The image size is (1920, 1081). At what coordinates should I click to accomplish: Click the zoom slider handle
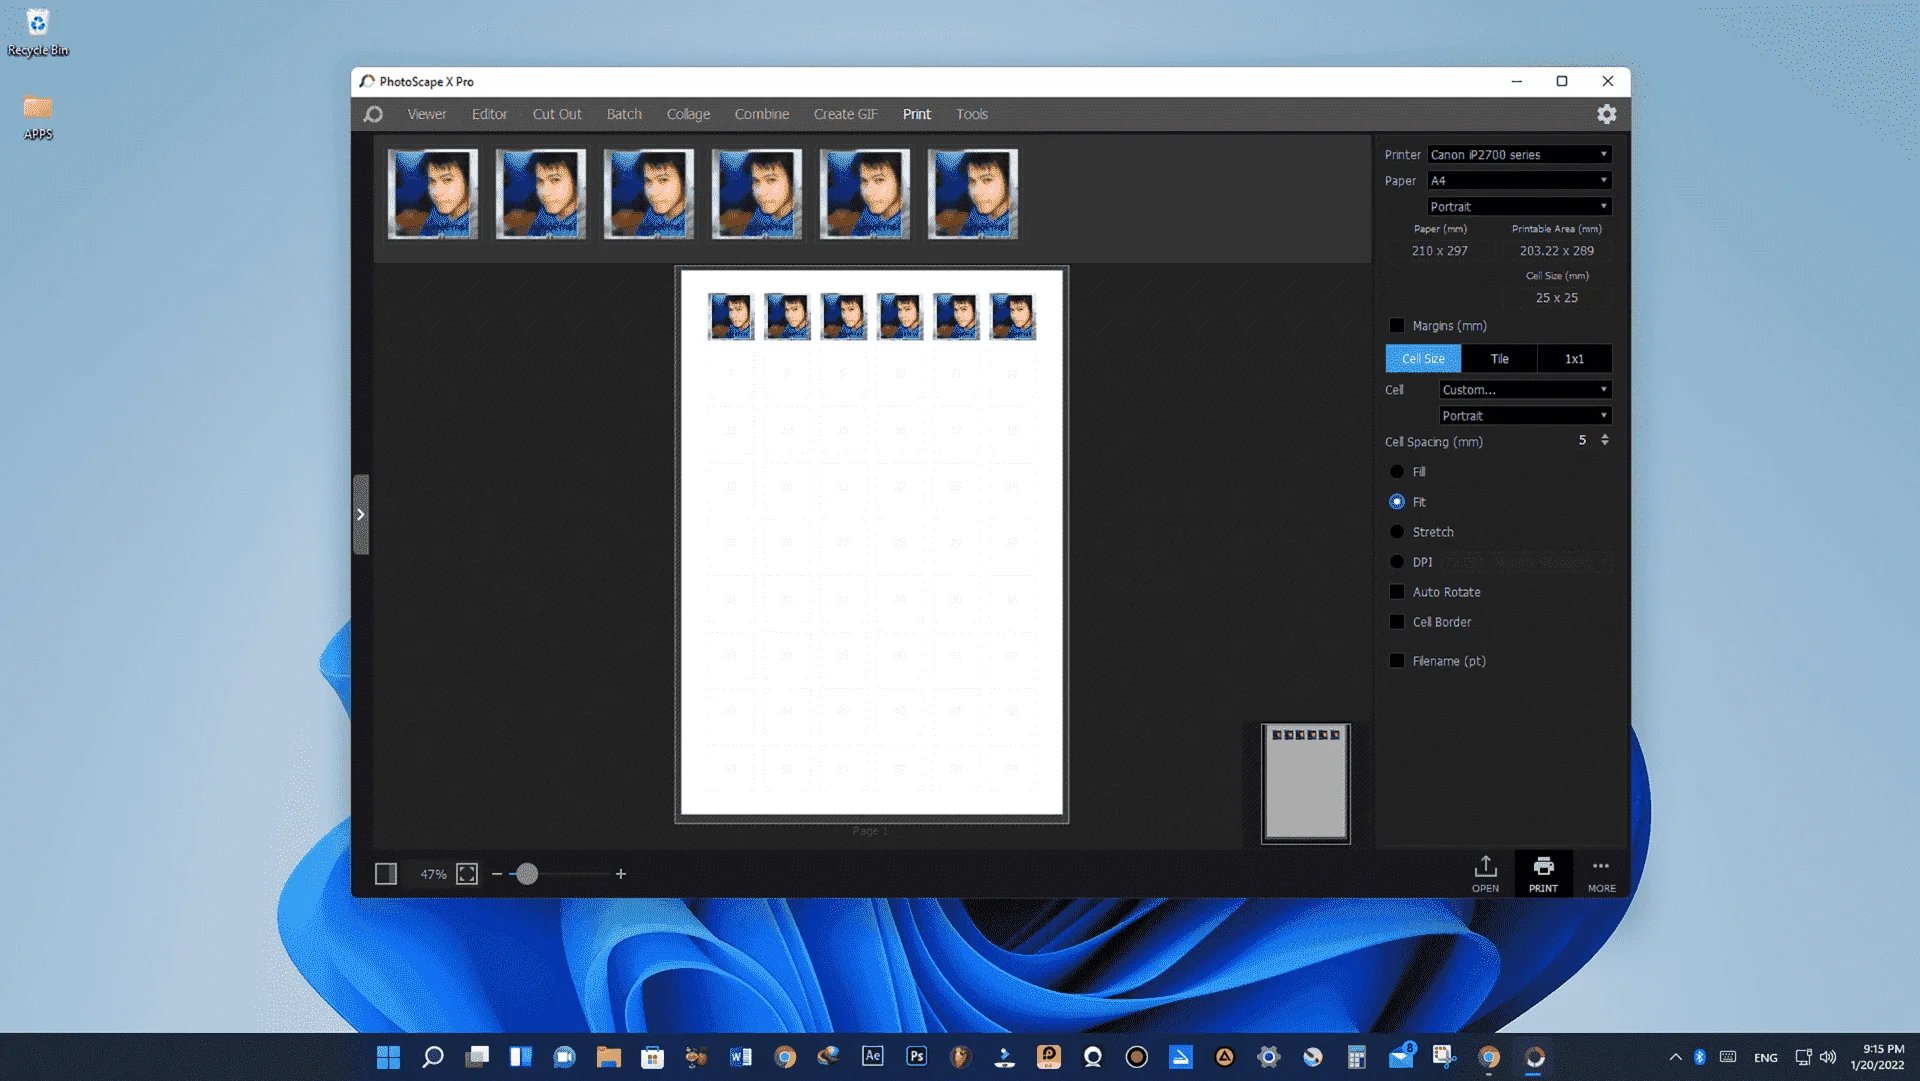point(527,874)
